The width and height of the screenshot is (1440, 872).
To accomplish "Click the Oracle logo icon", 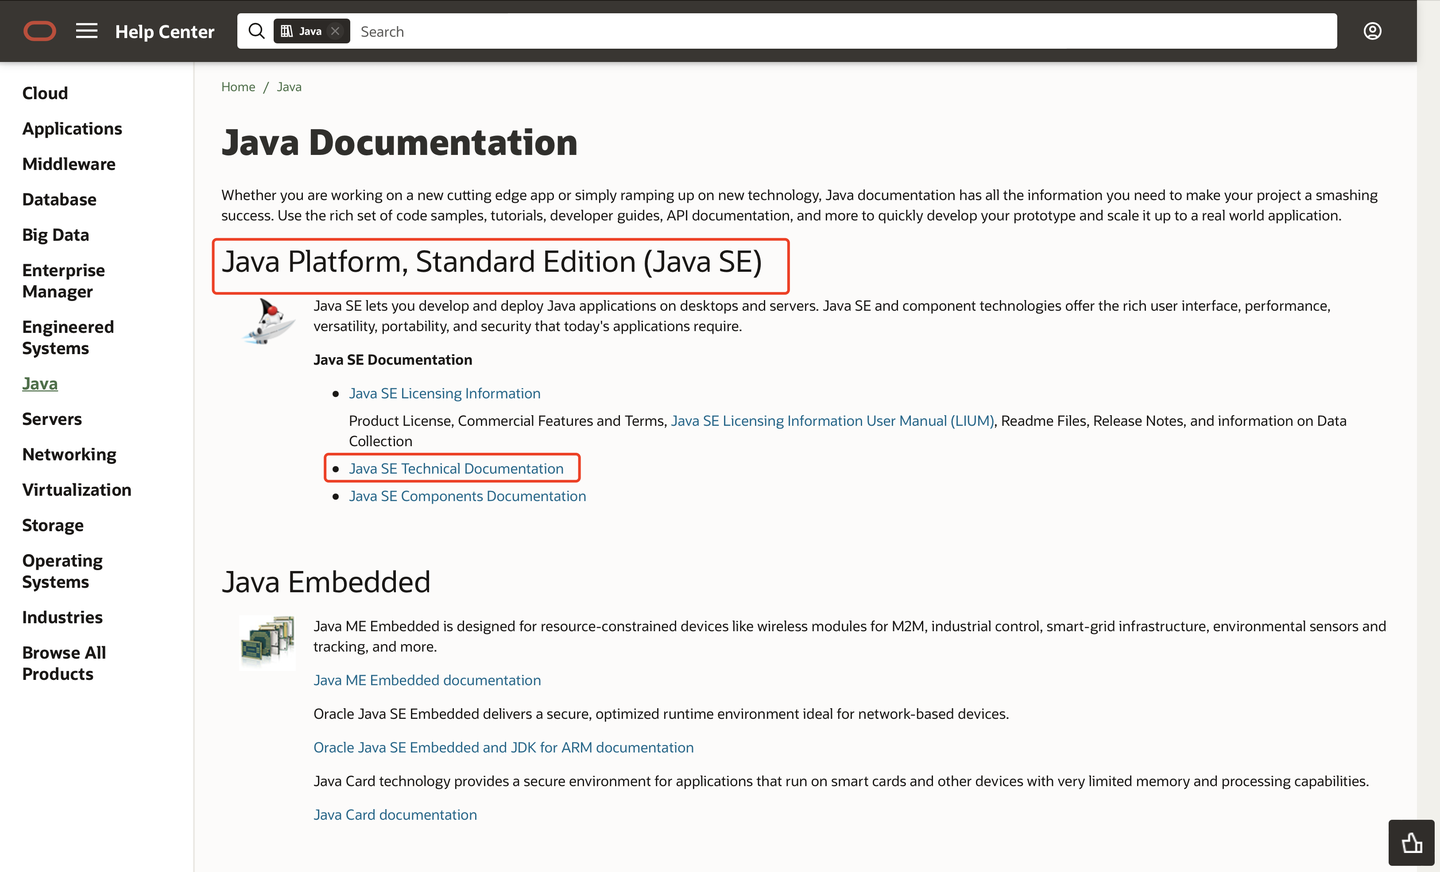I will [x=40, y=31].
